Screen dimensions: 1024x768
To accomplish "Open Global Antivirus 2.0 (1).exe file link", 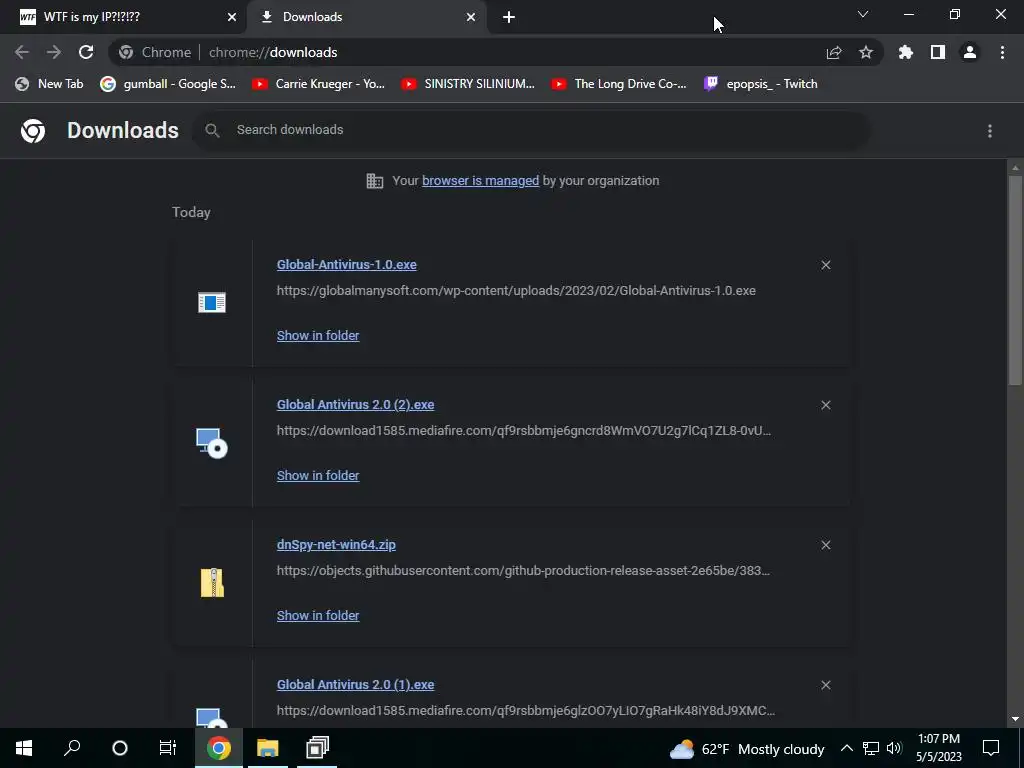I will point(355,685).
